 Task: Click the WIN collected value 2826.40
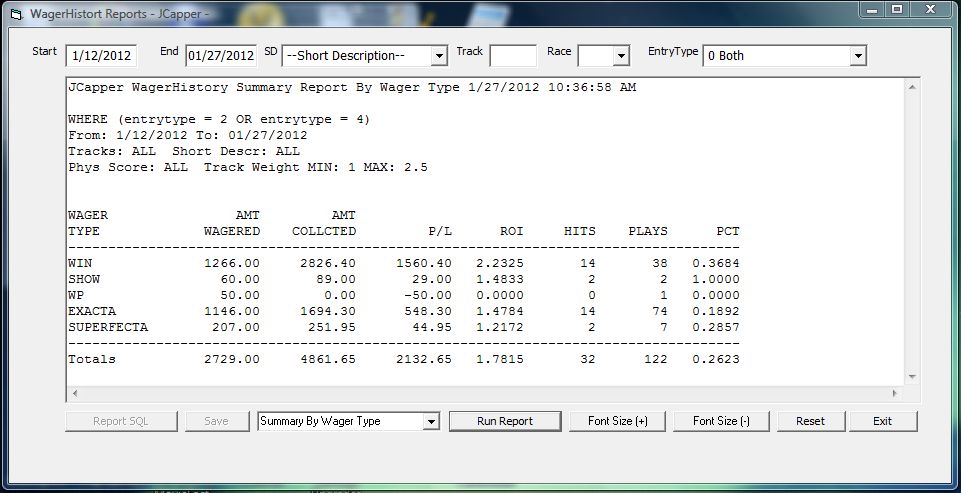click(328, 263)
